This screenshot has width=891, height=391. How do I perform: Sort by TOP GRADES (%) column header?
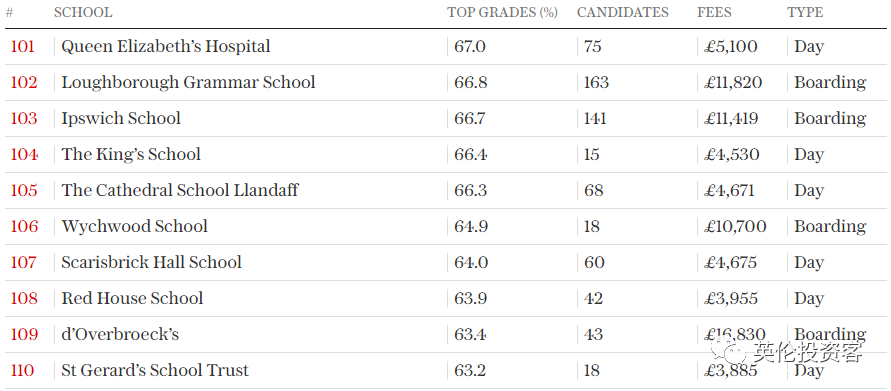(x=502, y=13)
